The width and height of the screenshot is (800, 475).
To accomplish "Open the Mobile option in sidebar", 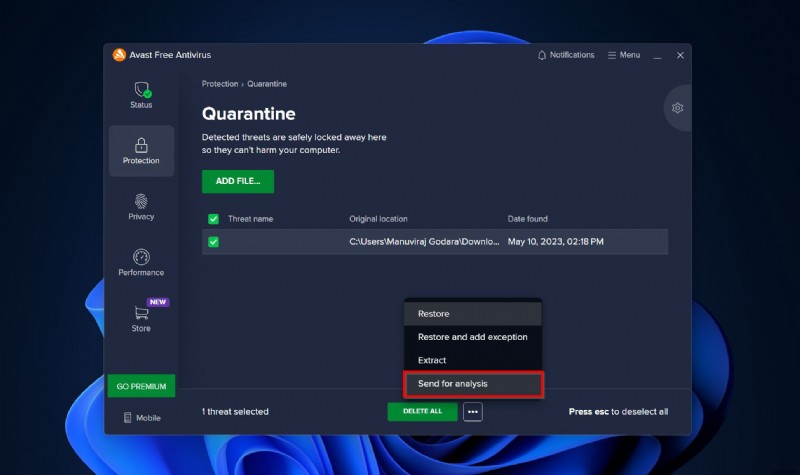I will (142, 417).
